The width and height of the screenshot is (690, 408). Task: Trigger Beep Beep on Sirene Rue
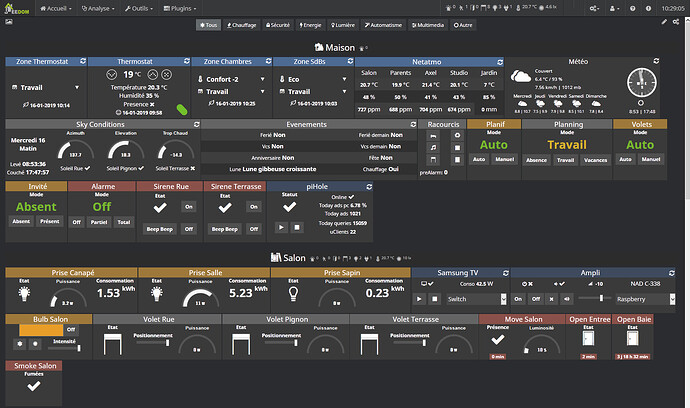coord(159,229)
